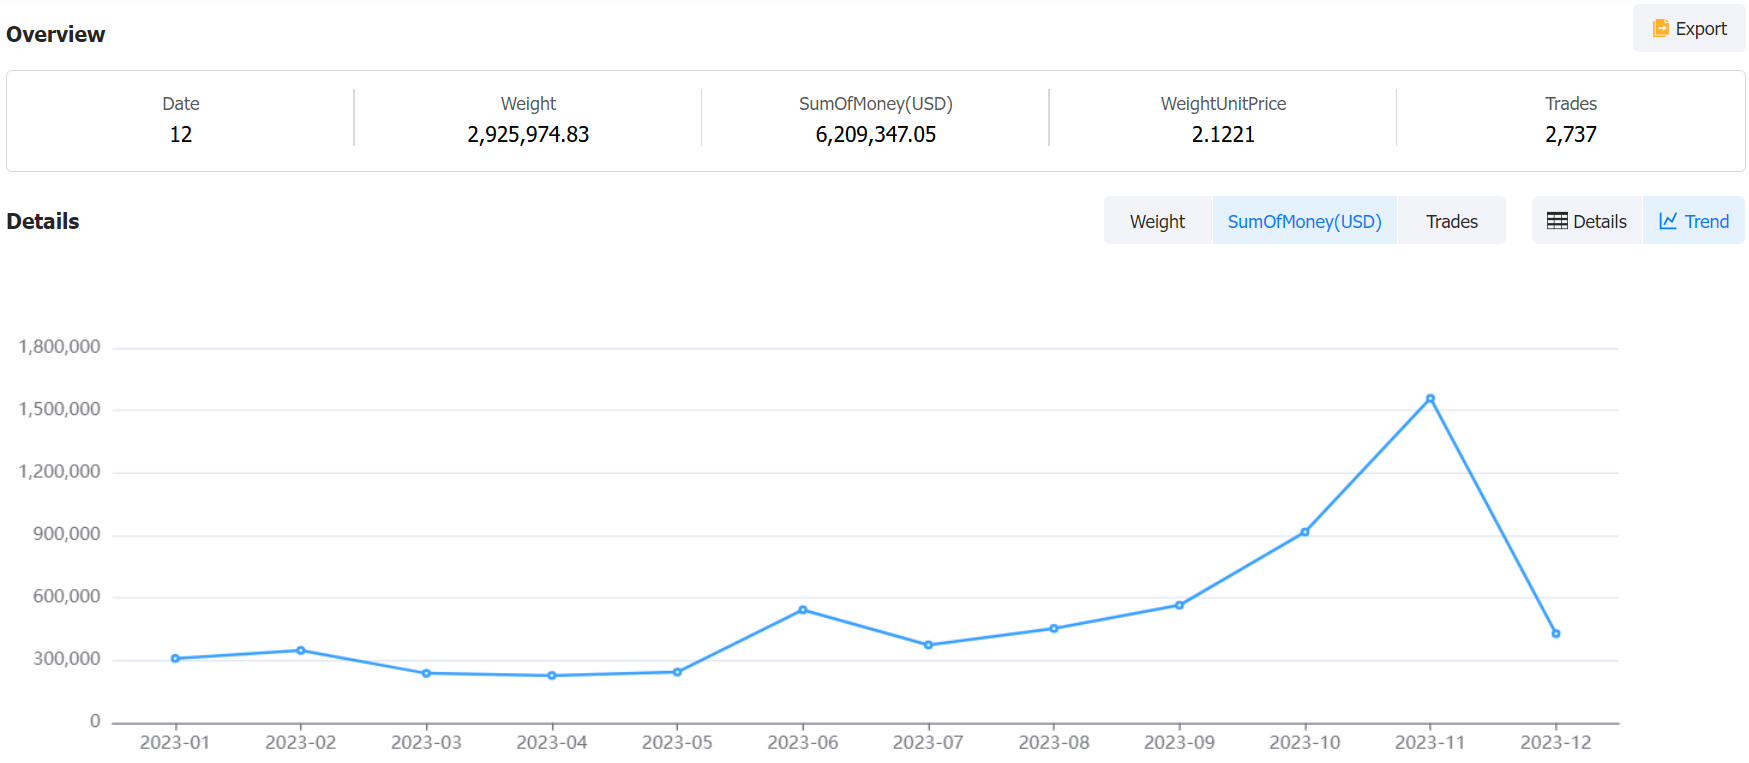
Task: Click the Weight value 2,925,974.83
Action: click(x=528, y=134)
